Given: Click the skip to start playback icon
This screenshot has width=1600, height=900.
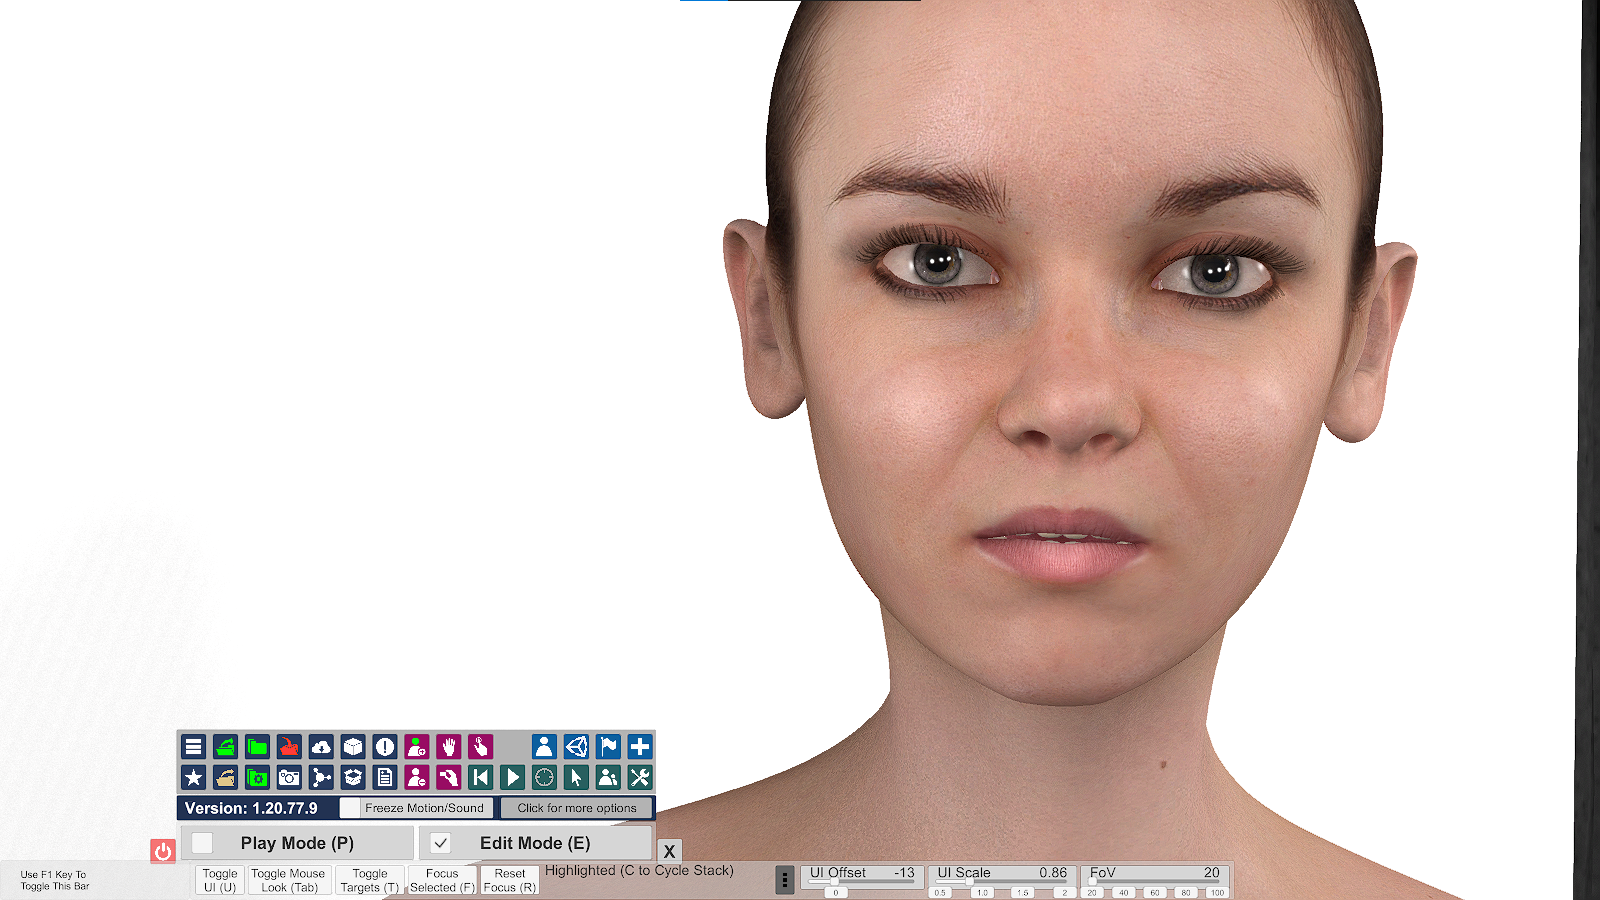Looking at the screenshot, I should coord(481,777).
